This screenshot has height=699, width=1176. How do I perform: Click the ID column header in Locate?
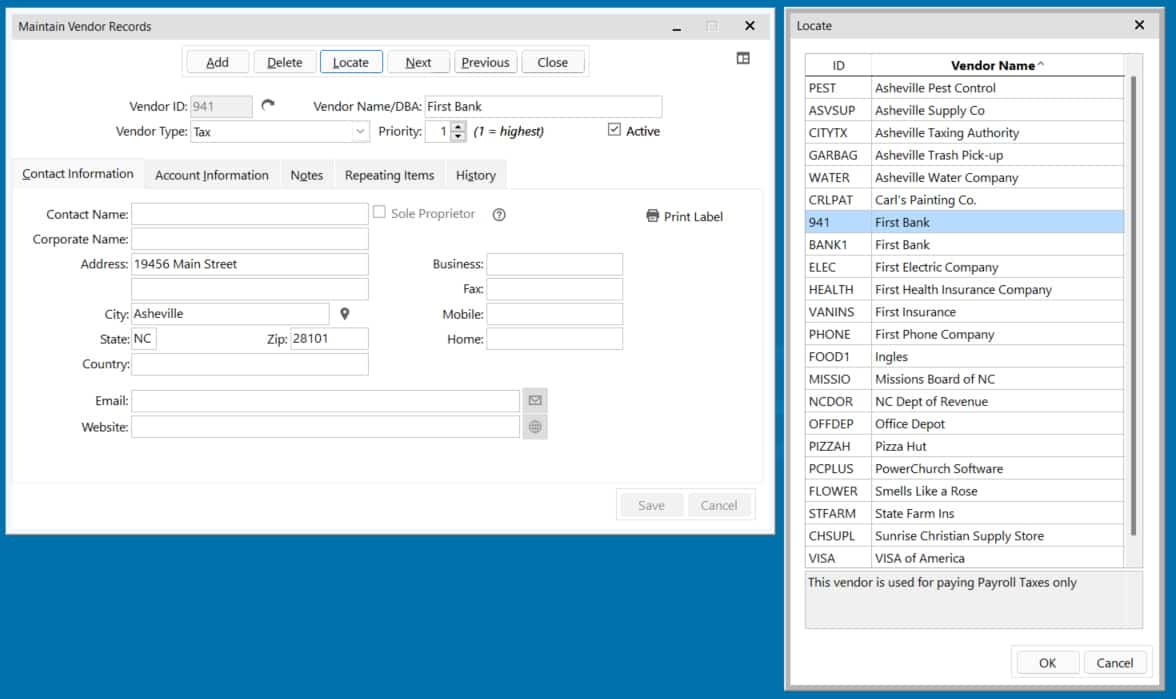(838, 65)
